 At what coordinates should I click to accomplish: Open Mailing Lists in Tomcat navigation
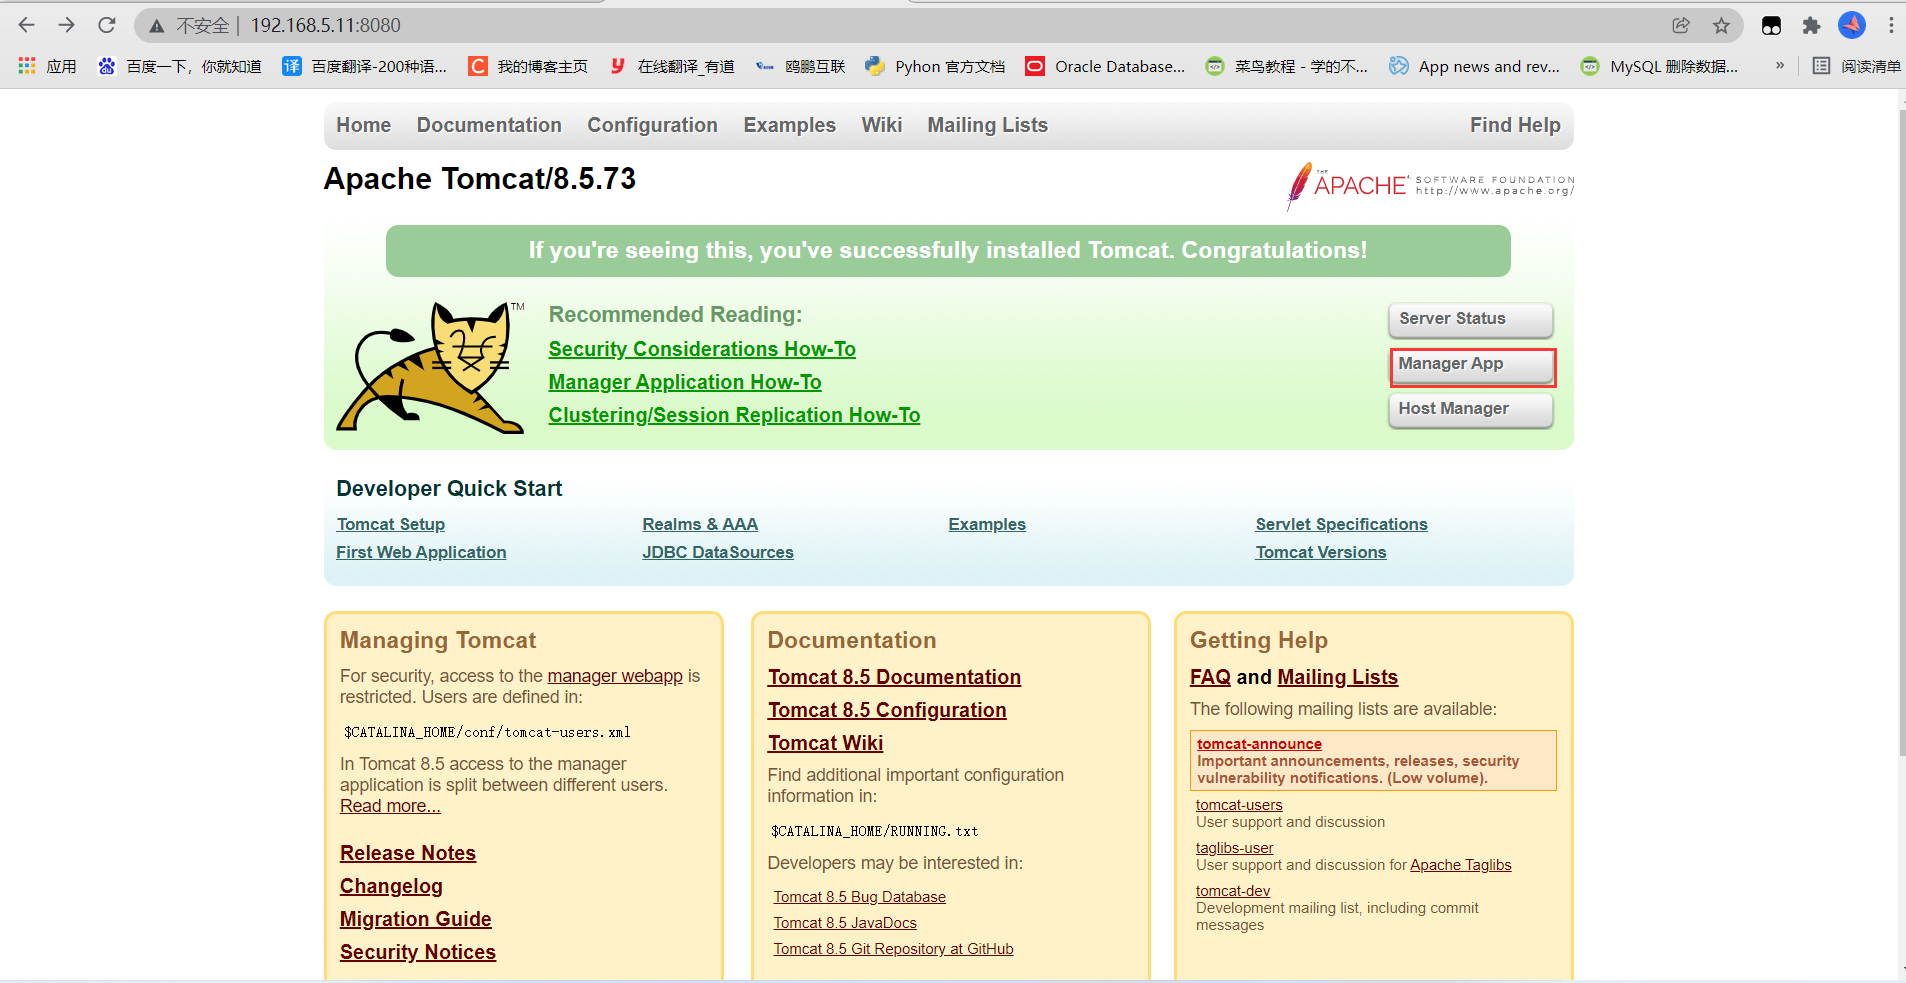click(987, 125)
